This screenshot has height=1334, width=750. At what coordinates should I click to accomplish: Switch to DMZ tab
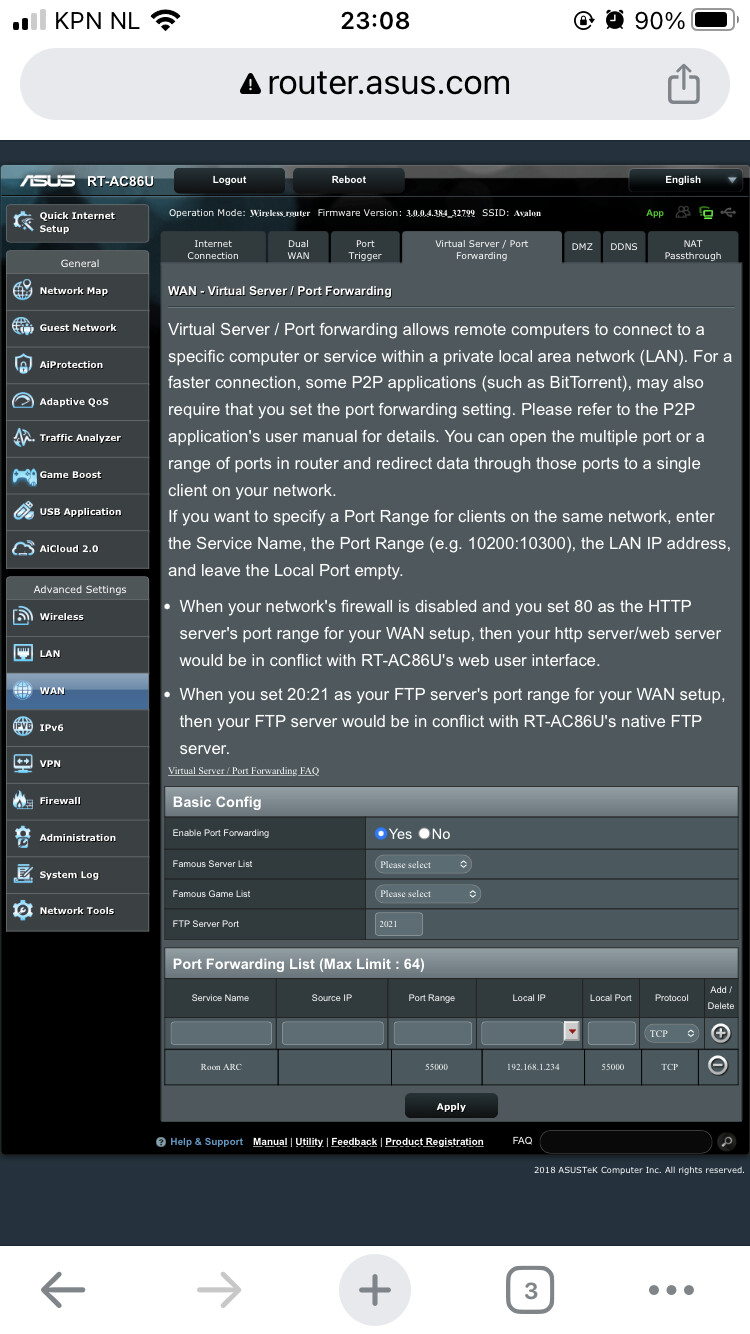click(x=582, y=246)
